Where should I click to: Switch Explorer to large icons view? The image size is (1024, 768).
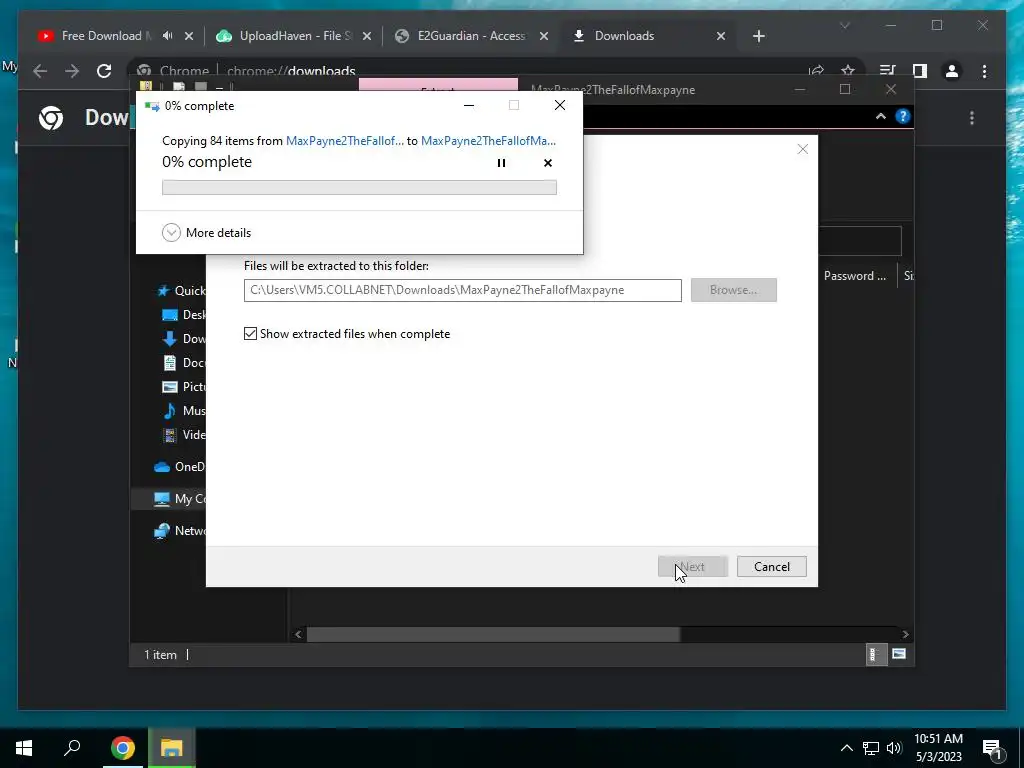click(899, 654)
